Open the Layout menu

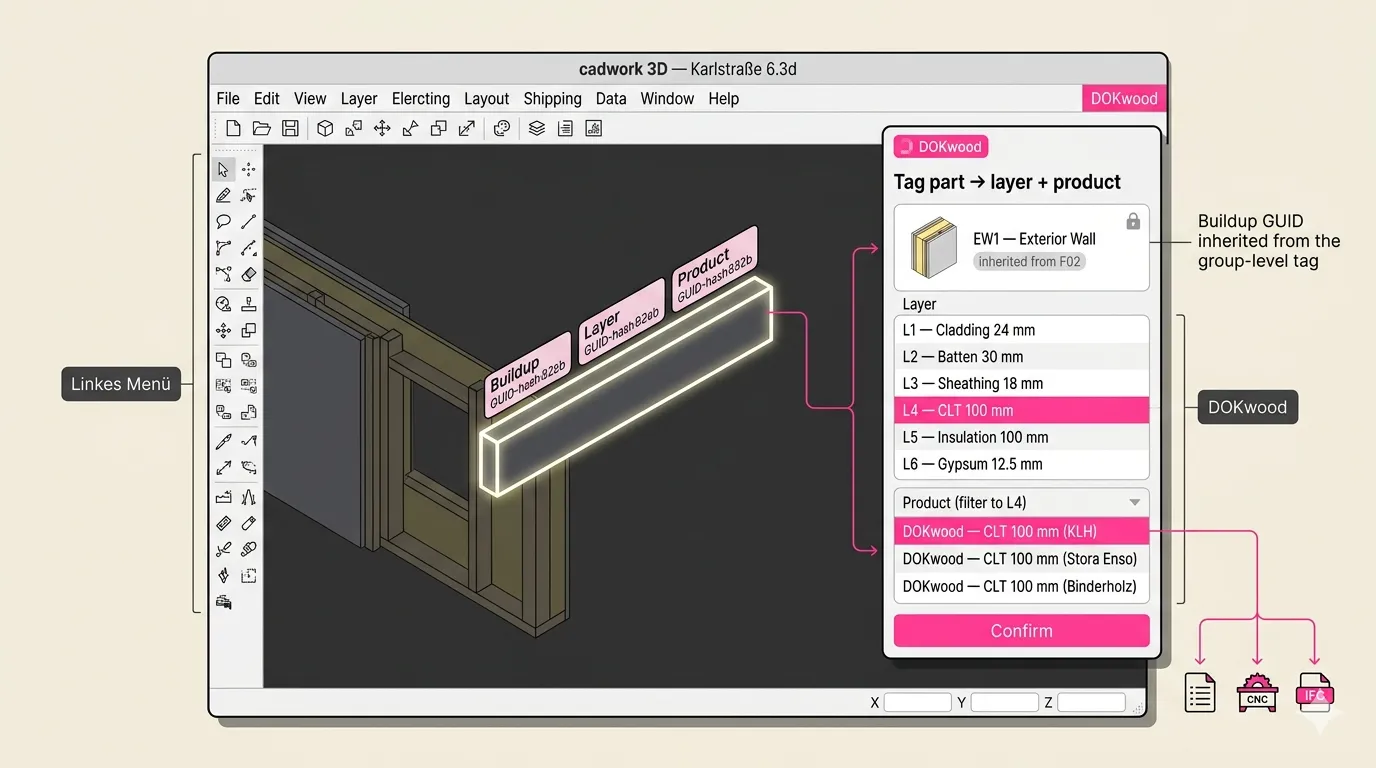[x=487, y=98]
